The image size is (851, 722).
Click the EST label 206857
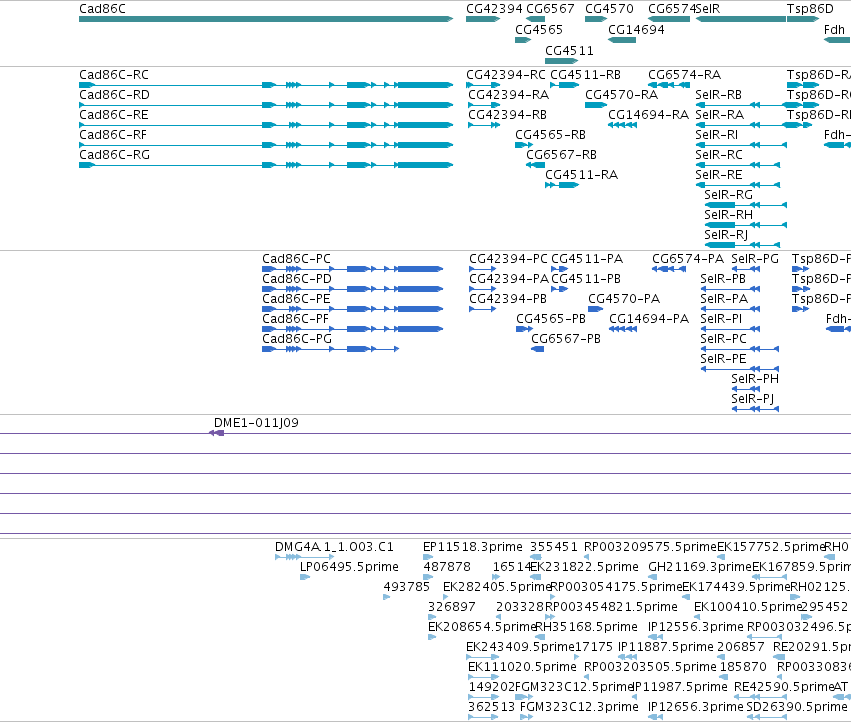coord(741,647)
